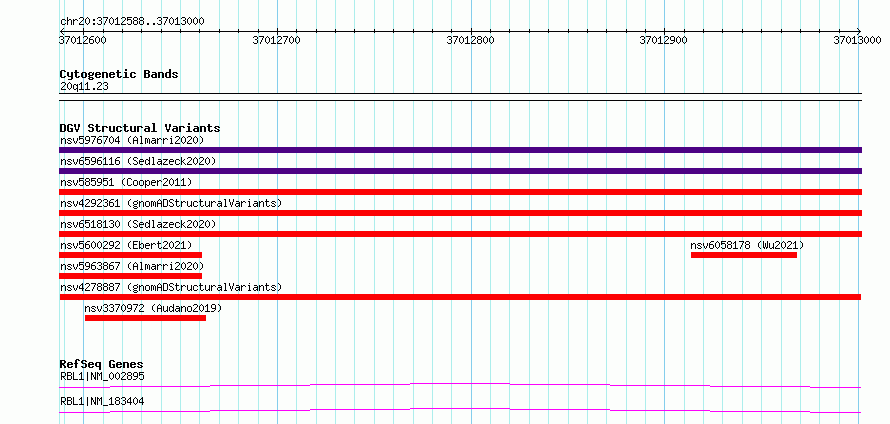The height and width of the screenshot is (424, 890).
Task: Open nsv4292361 (gnomADStructuralVariants) label
Action: tap(171, 203)
